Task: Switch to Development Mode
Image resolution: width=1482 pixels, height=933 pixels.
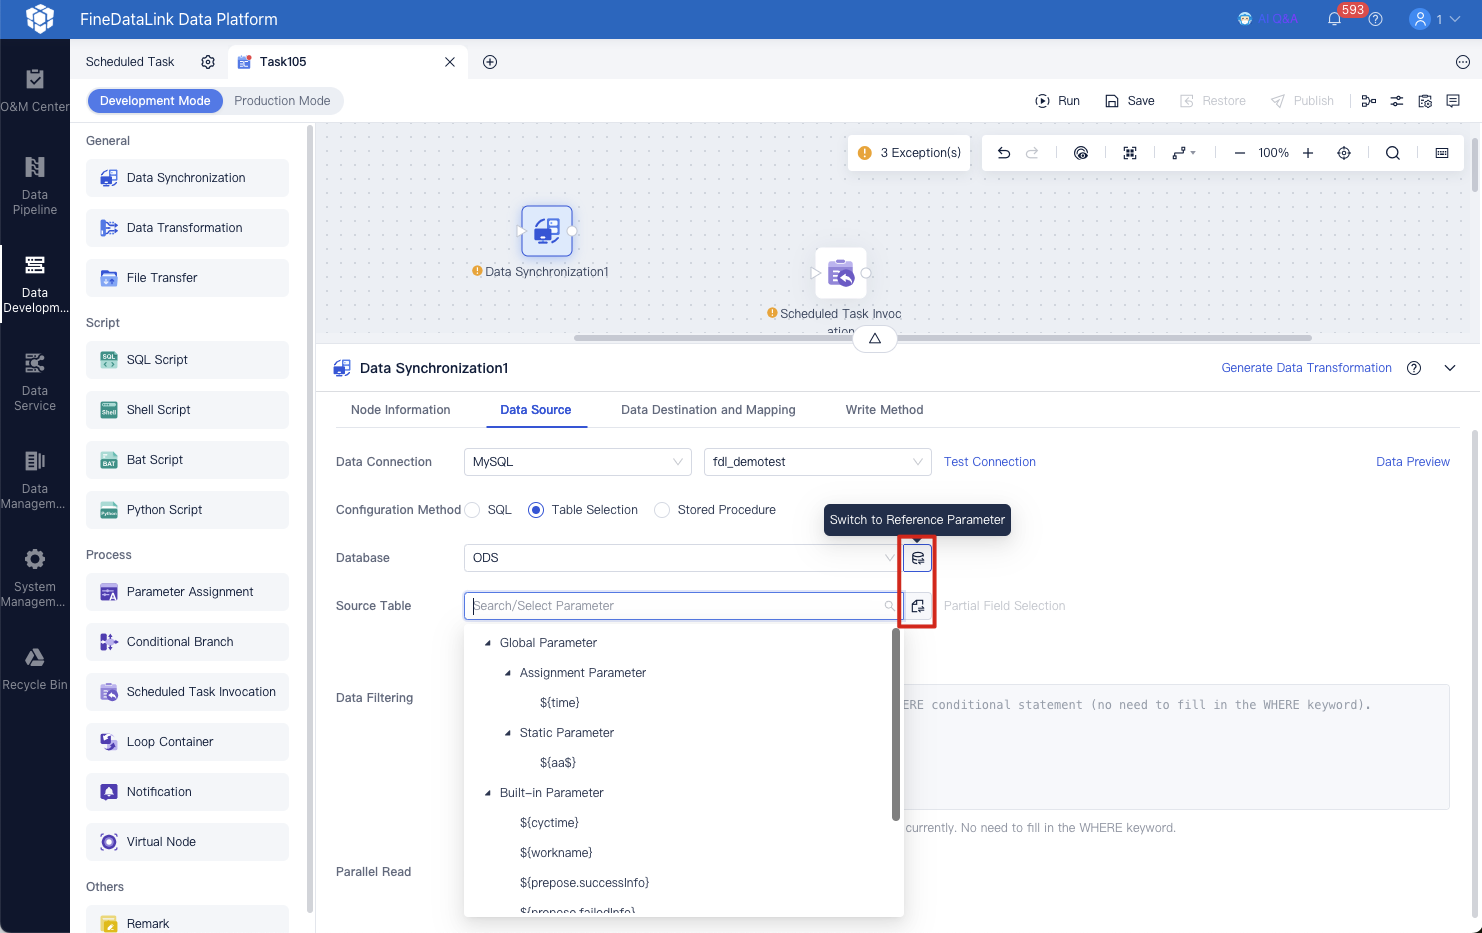Action: [155, 101]
